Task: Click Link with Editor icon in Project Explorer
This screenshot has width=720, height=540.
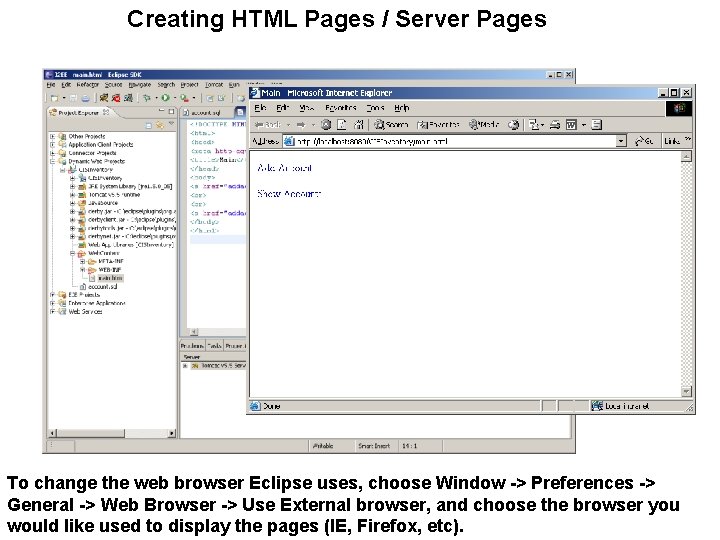Action: pos(160,125)
